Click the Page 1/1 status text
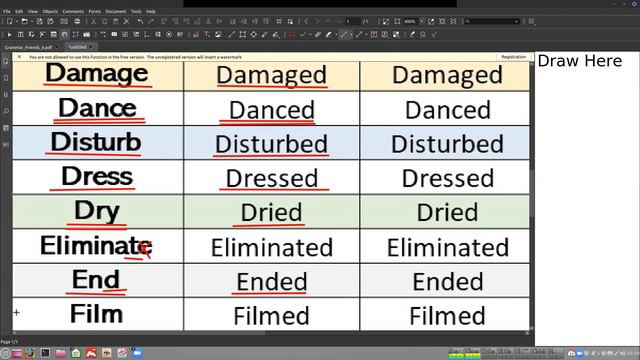Screen dimensions: 640x360 [x=9, y=342]
